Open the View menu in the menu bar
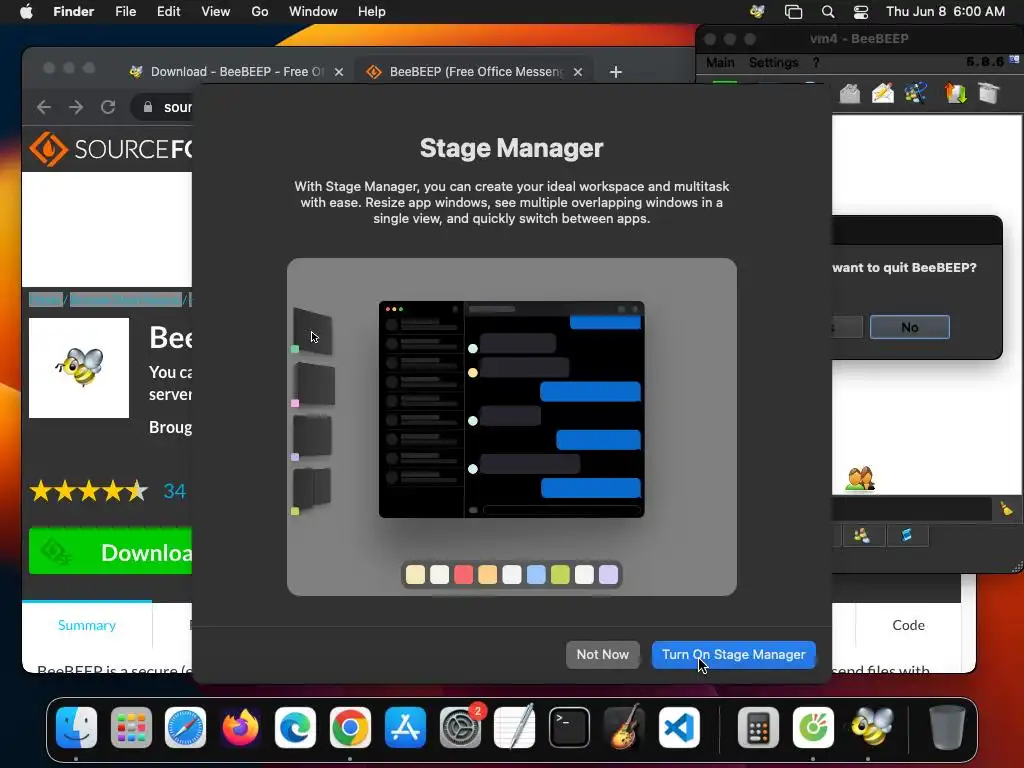 pos(216,12)
